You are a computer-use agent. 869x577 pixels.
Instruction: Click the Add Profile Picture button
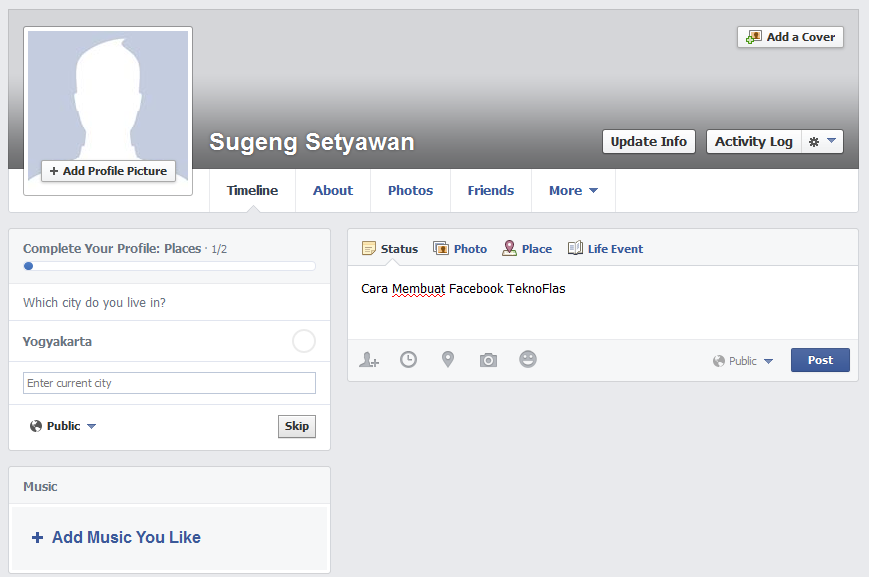(x=108, y=171)
